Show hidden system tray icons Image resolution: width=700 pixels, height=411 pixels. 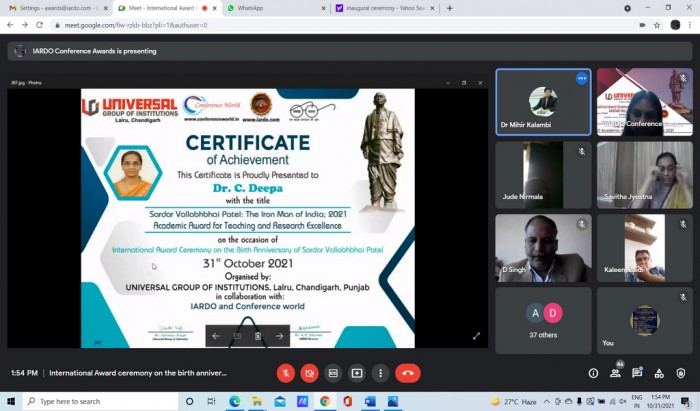(546, 402)
